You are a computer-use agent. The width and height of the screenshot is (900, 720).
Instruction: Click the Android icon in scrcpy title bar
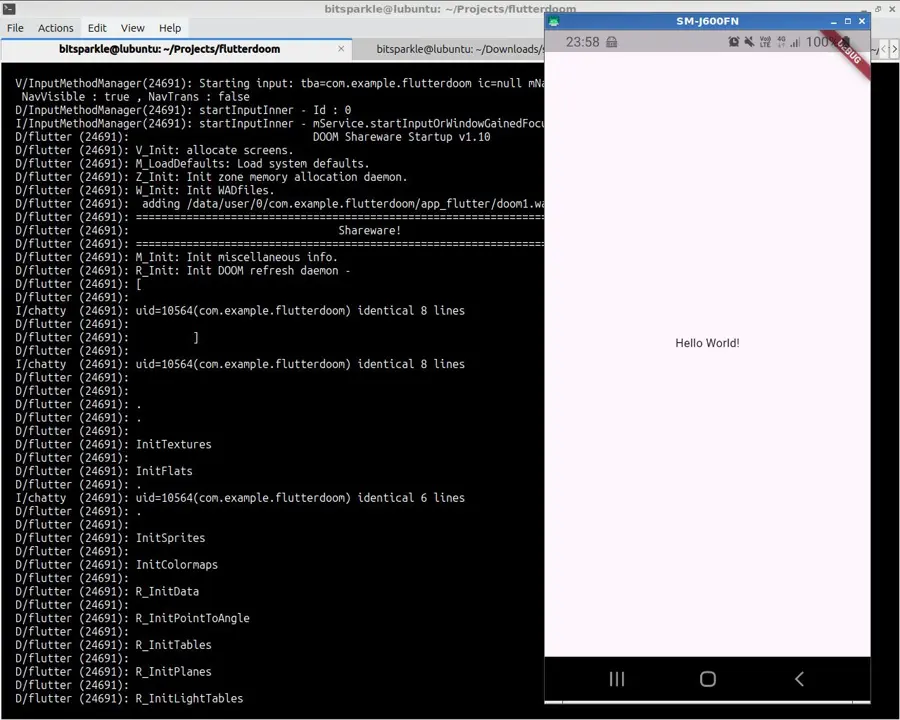coord(554,21)
